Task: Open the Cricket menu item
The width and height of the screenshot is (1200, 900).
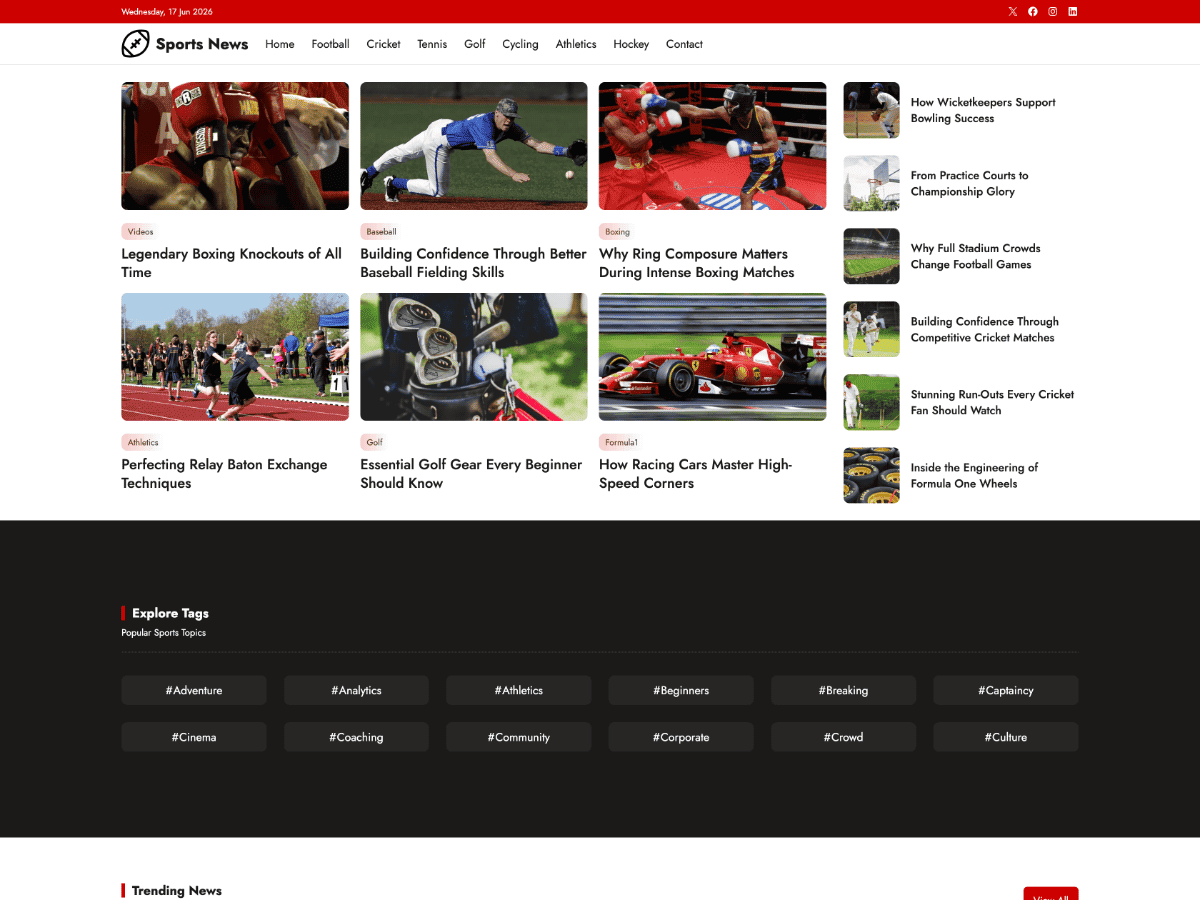Action: point(383,44)
